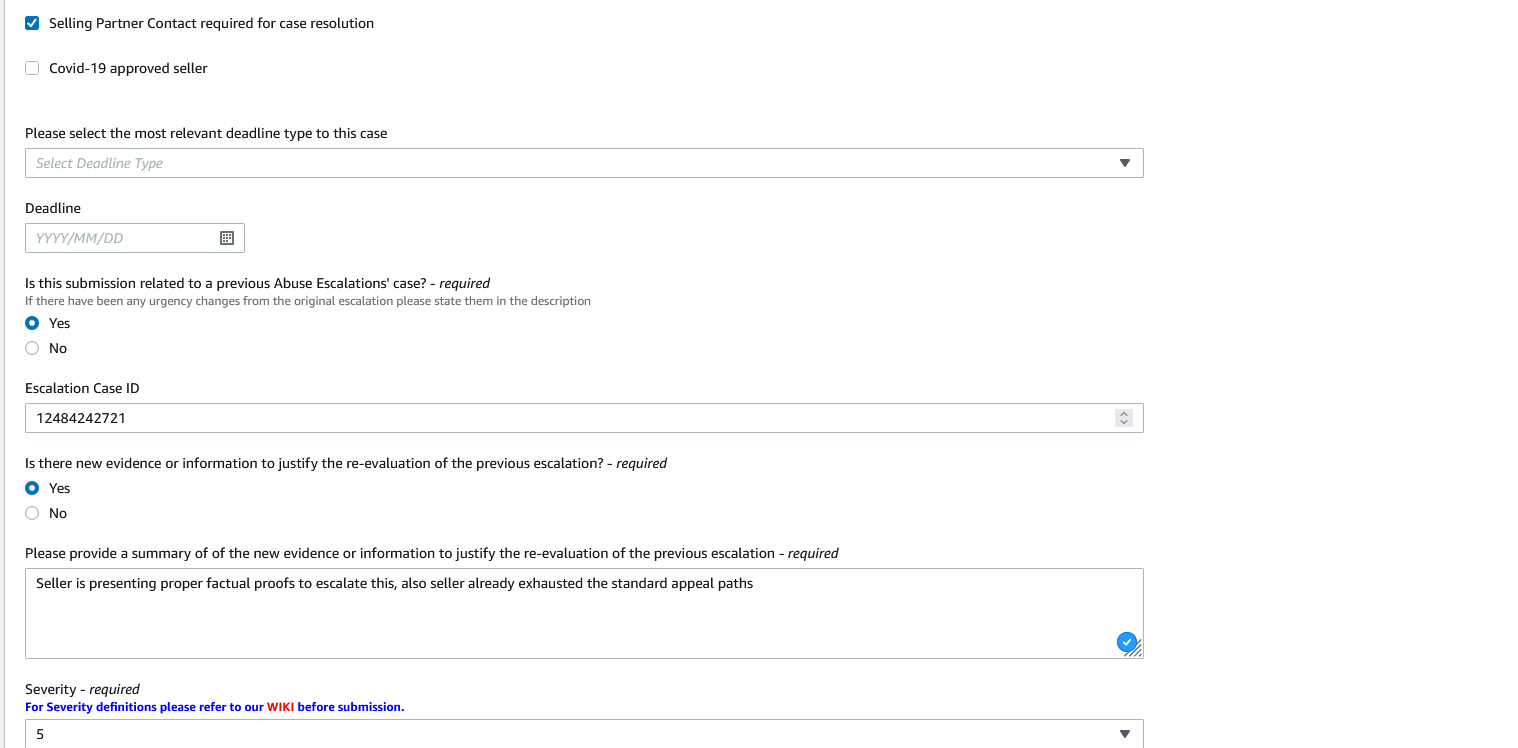Open the WIKI severity definitions link

pyautogui.click(x=280, y=707)
